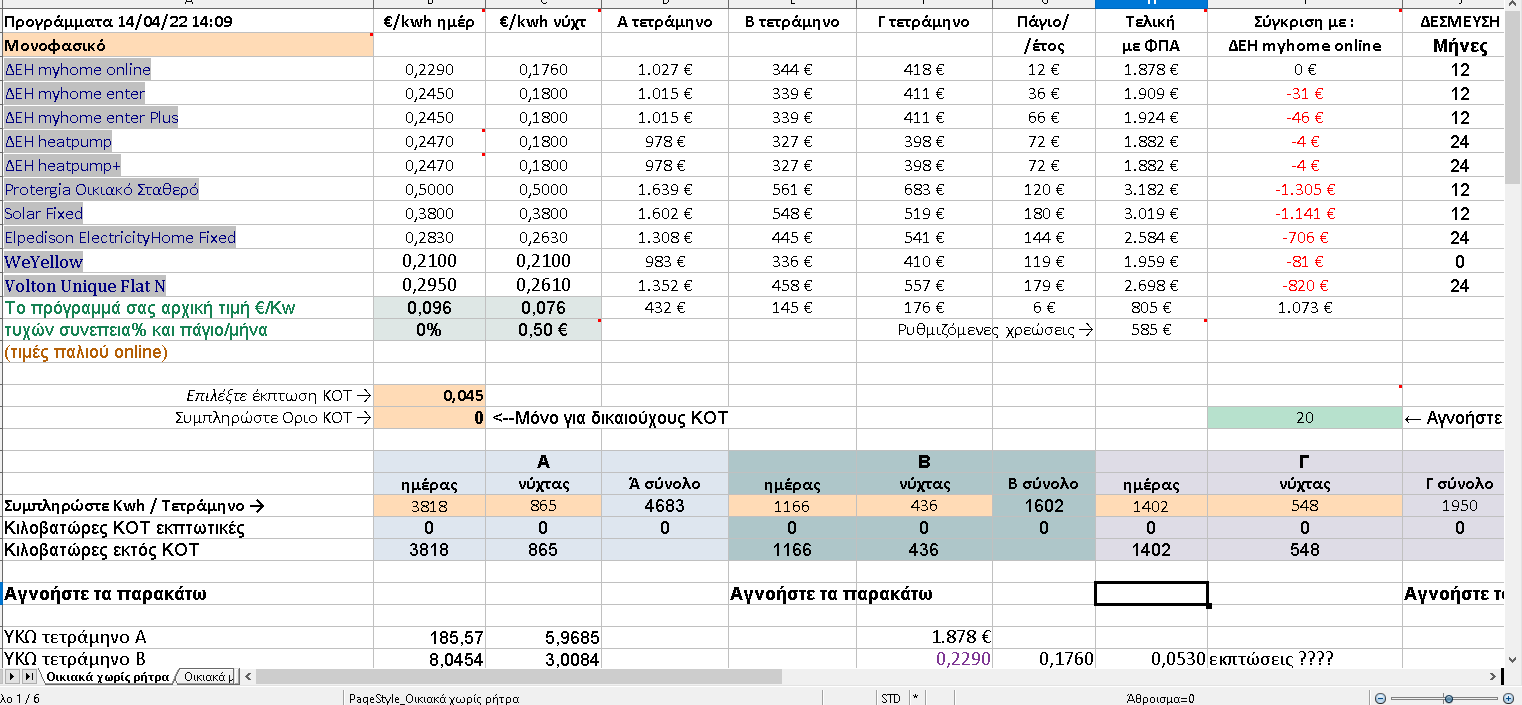Select the daytime kWh cell 3818 in the orange input row
This screenshot has height=705, width=1522.
(x=429, y=506)
